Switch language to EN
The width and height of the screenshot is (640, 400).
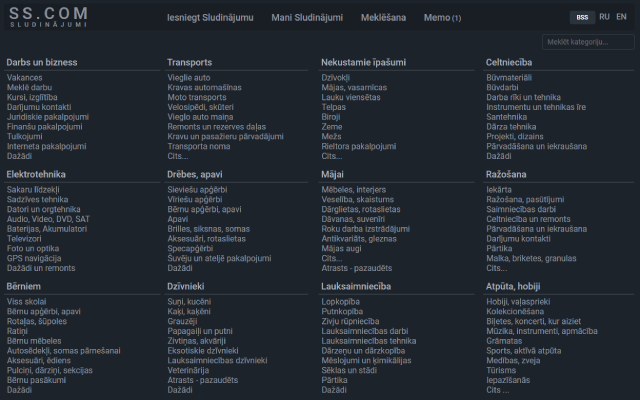click(621, 17)
